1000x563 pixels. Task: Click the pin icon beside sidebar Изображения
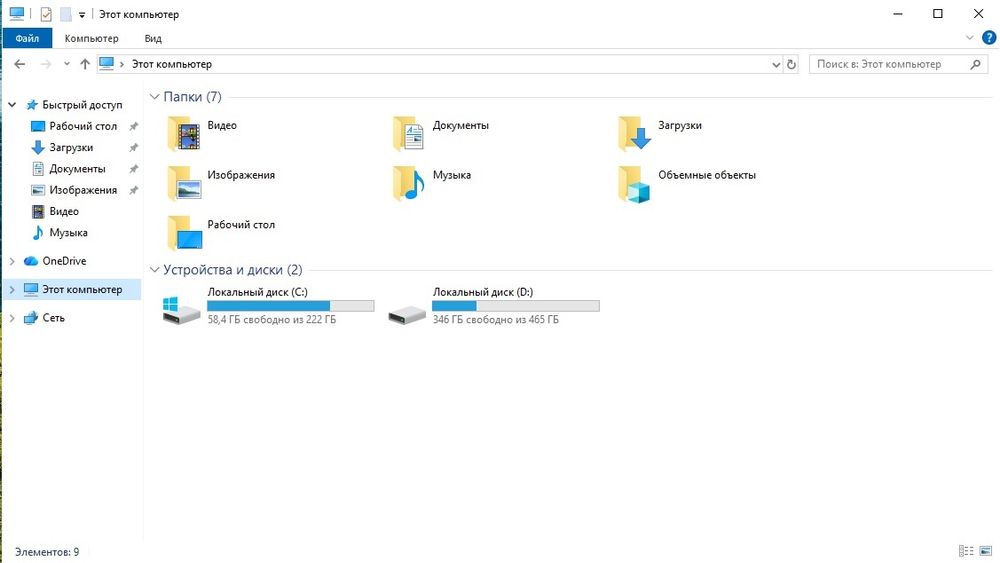[133, 190]
